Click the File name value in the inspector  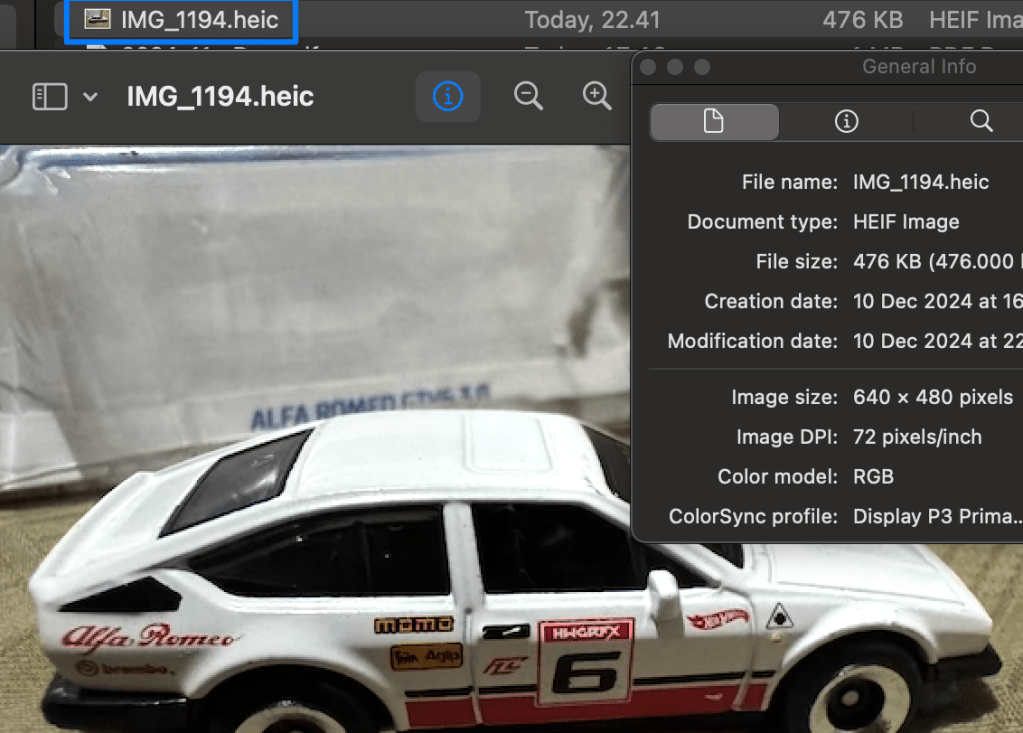coord(920,182)
